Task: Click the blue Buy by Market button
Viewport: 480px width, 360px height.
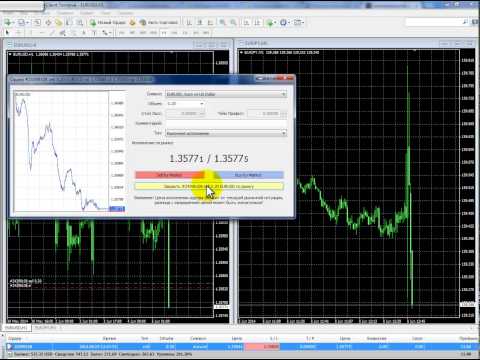Action: (x=248, y=175)
